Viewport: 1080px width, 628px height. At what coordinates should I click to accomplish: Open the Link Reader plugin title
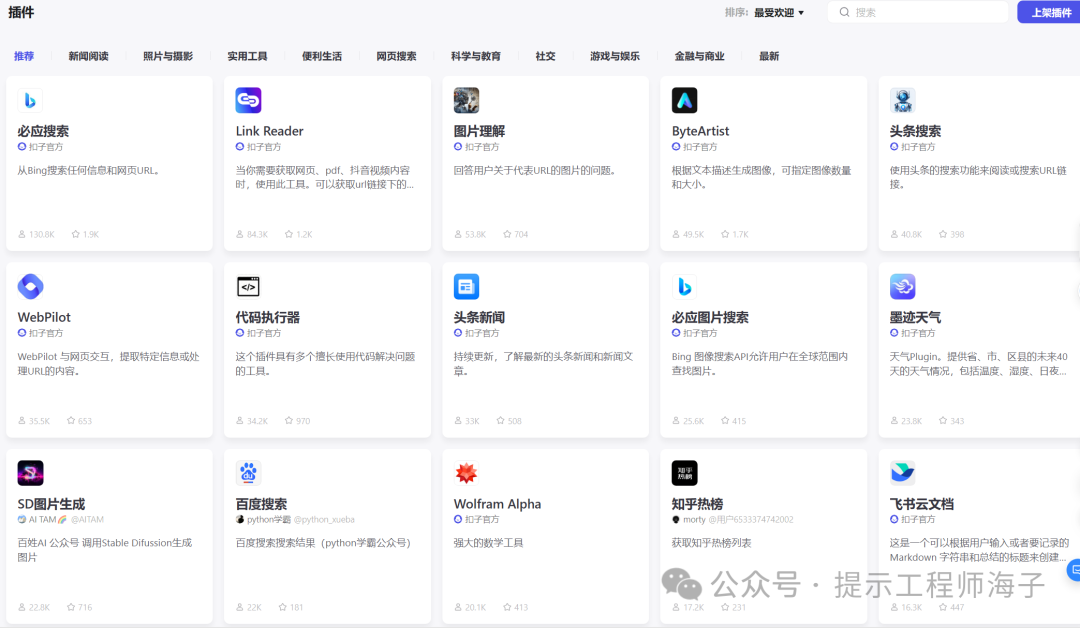(x=269, y=131)
